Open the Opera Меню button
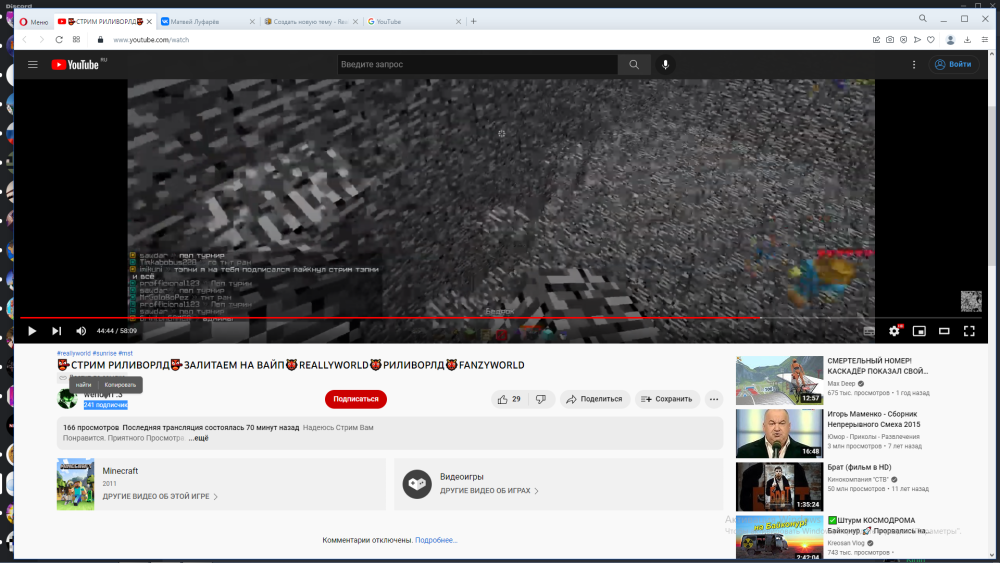 pyautogui.click(x=34, y=22)
